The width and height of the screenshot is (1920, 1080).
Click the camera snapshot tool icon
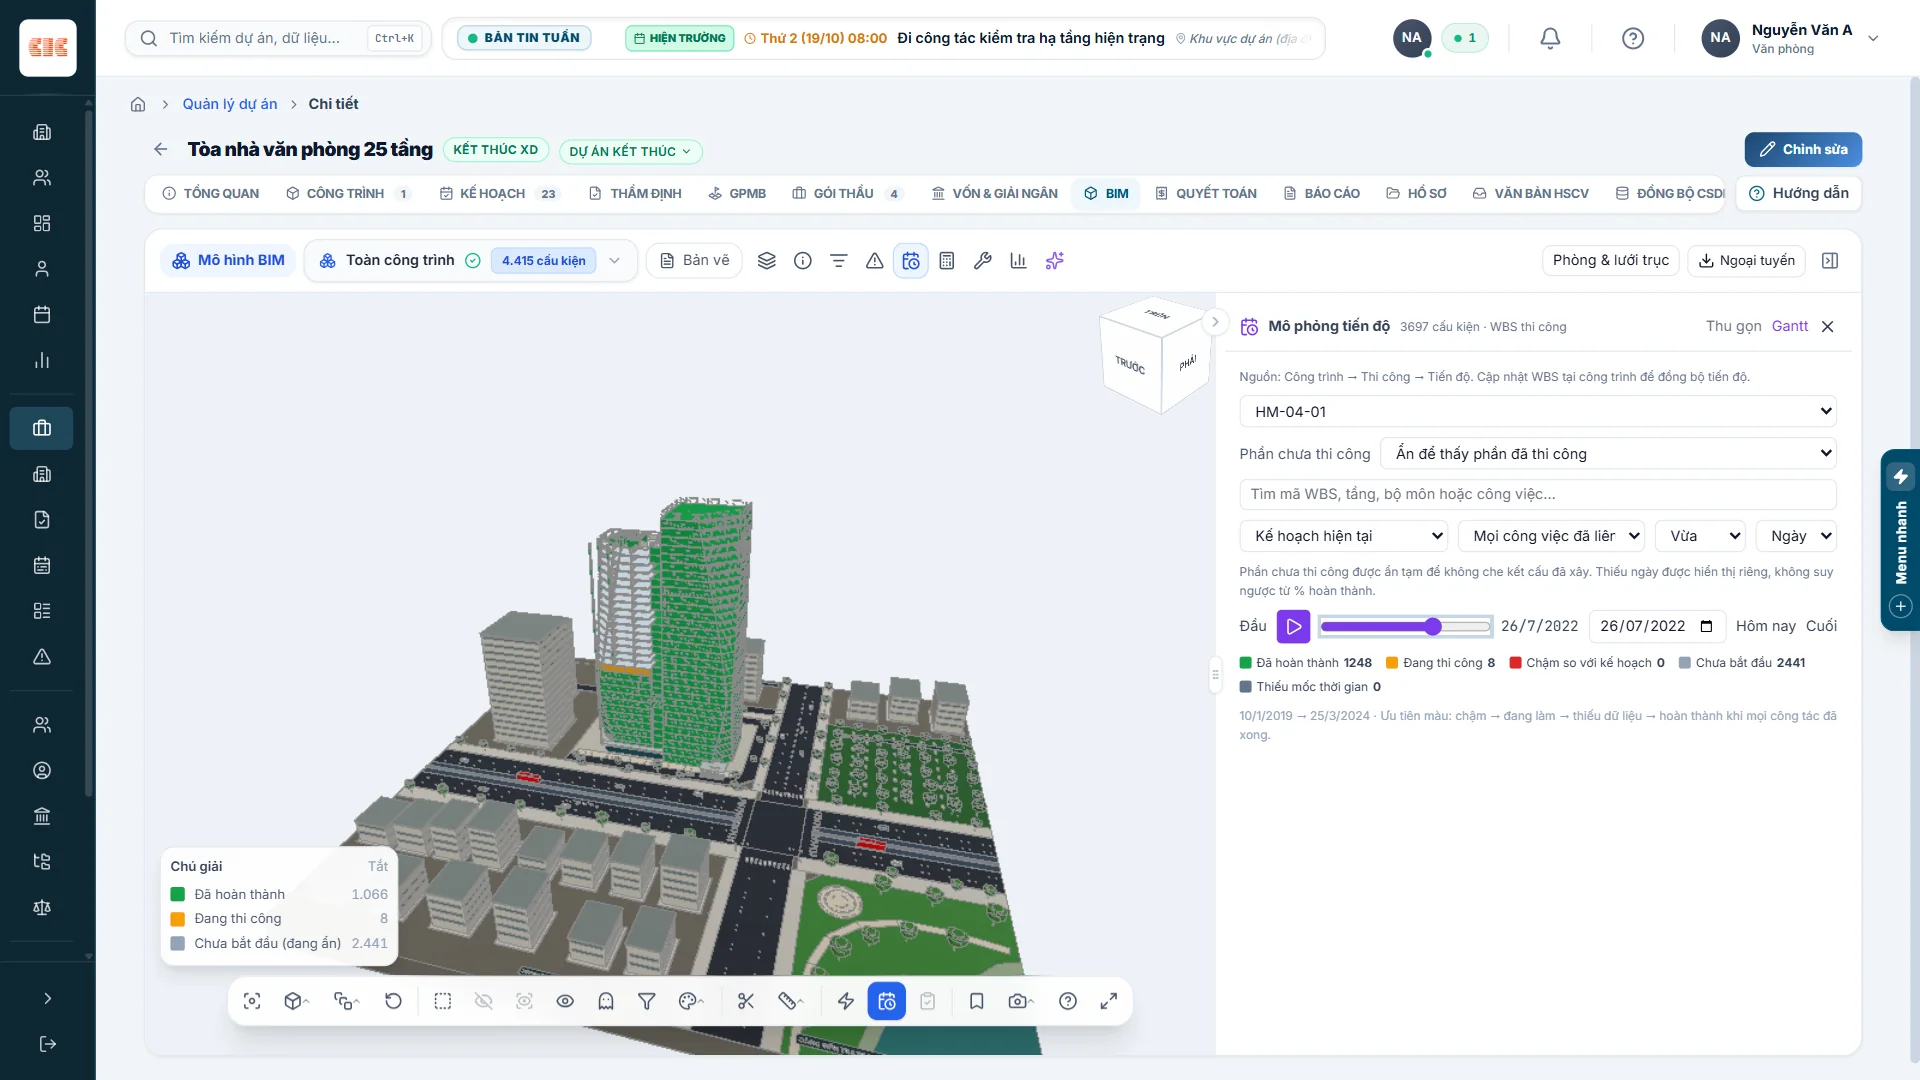coord(1019,1001)
